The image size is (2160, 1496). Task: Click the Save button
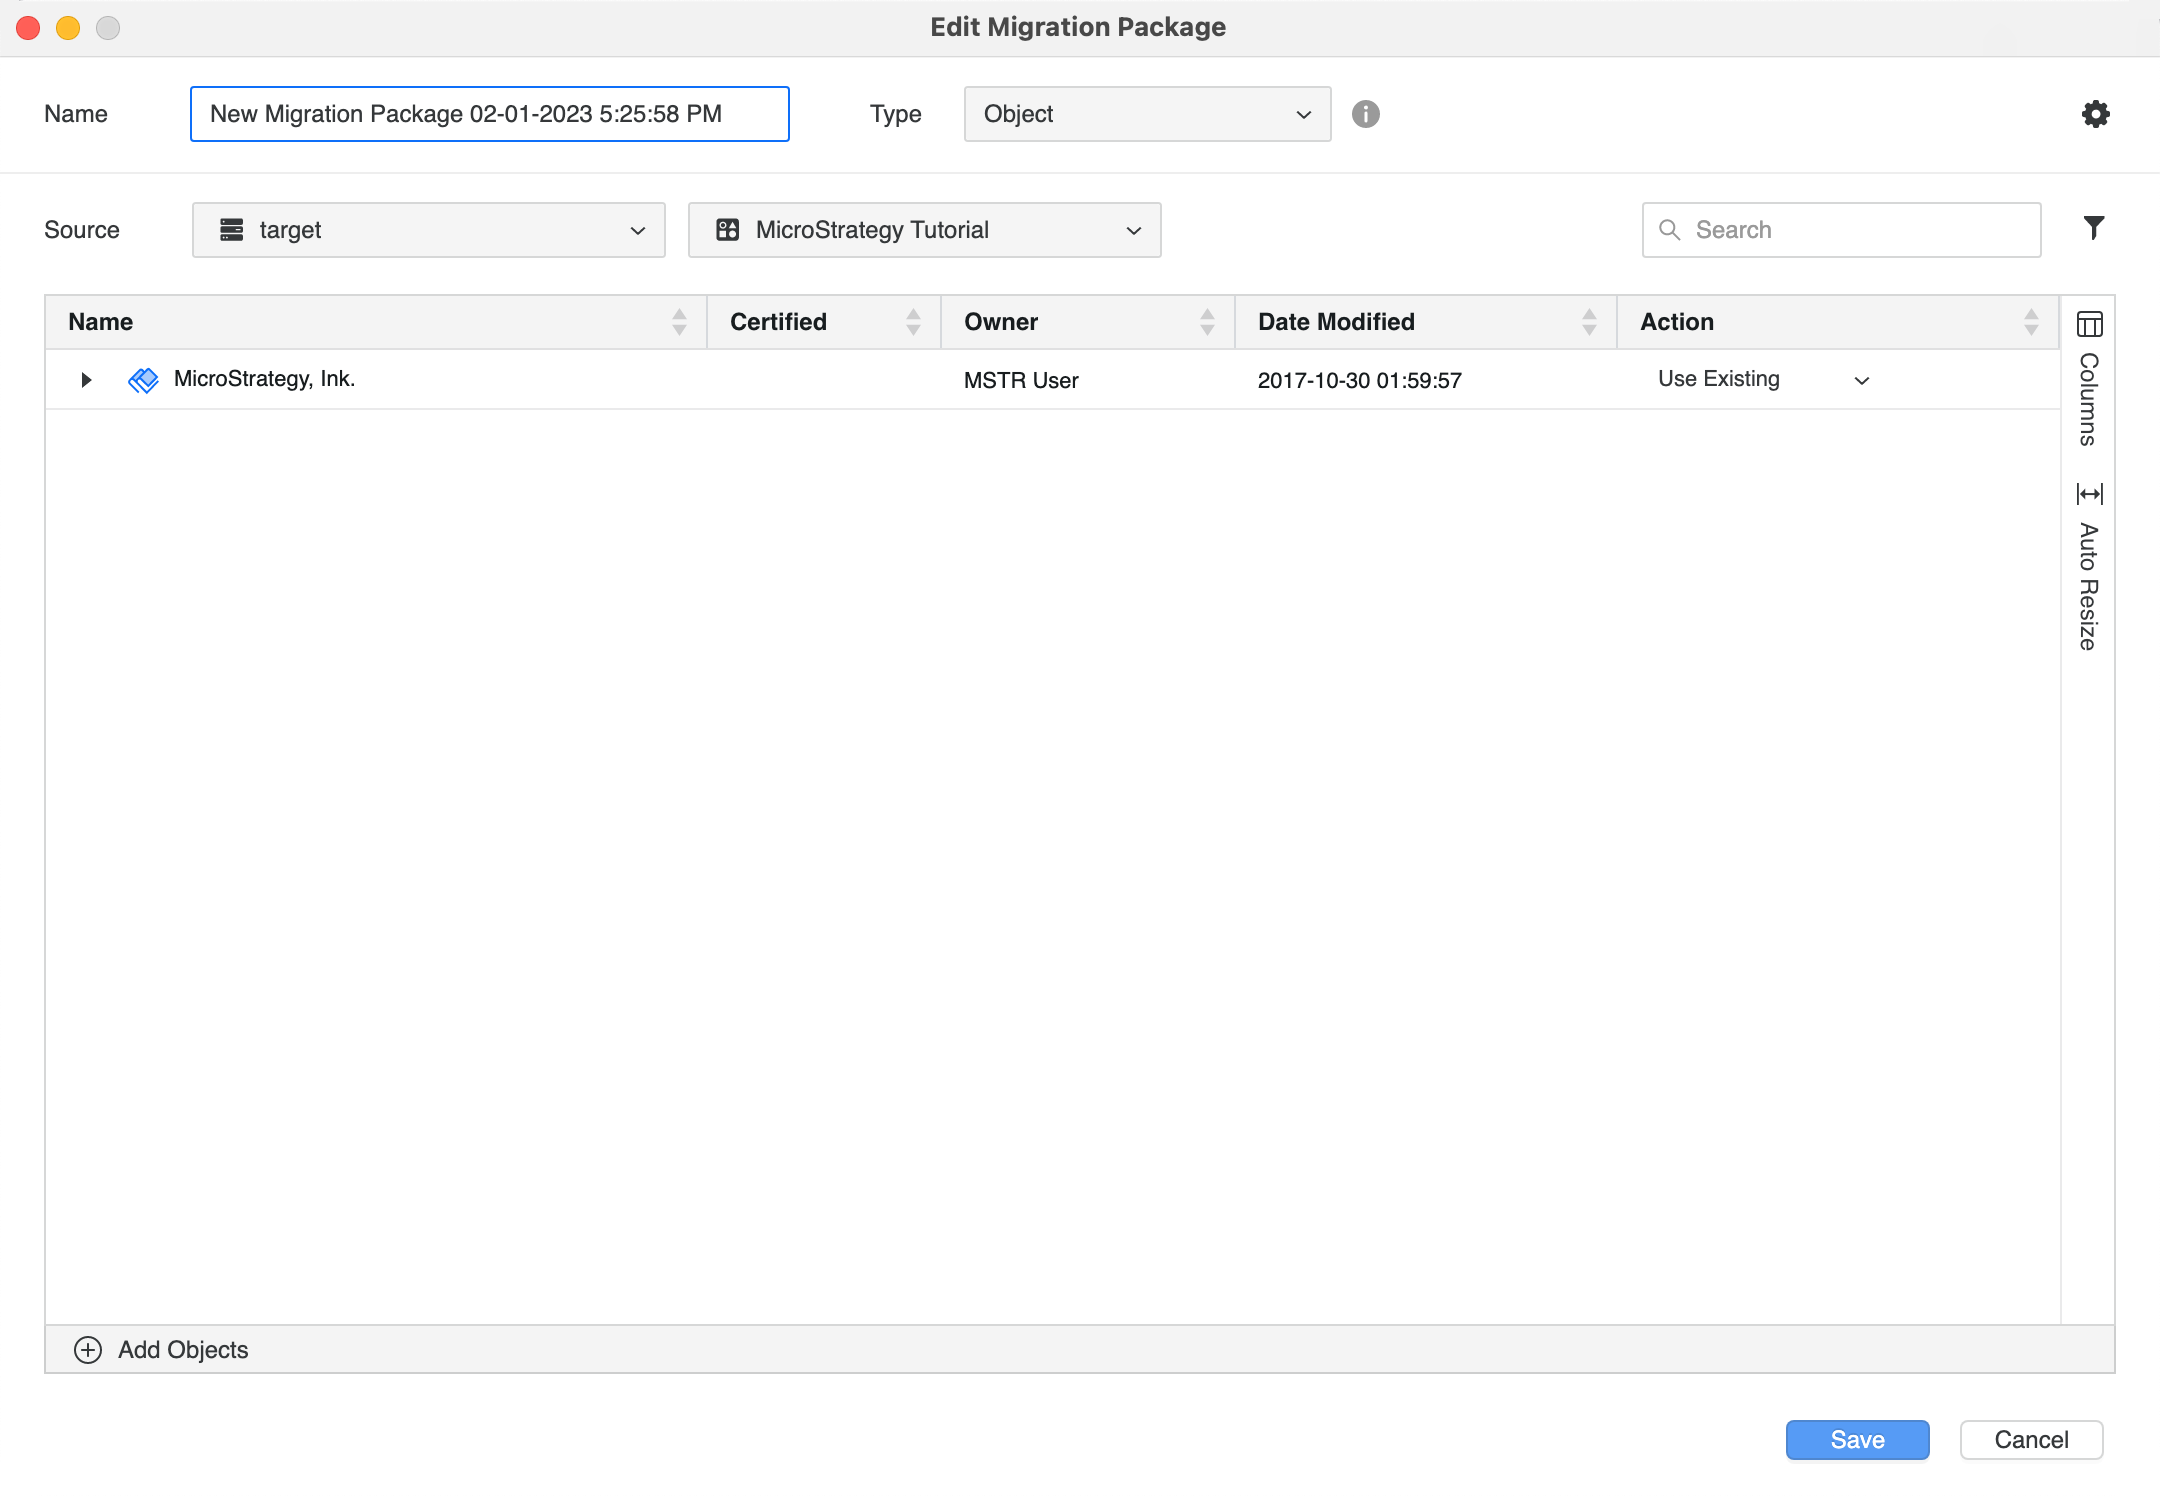pos(1857,1440)
